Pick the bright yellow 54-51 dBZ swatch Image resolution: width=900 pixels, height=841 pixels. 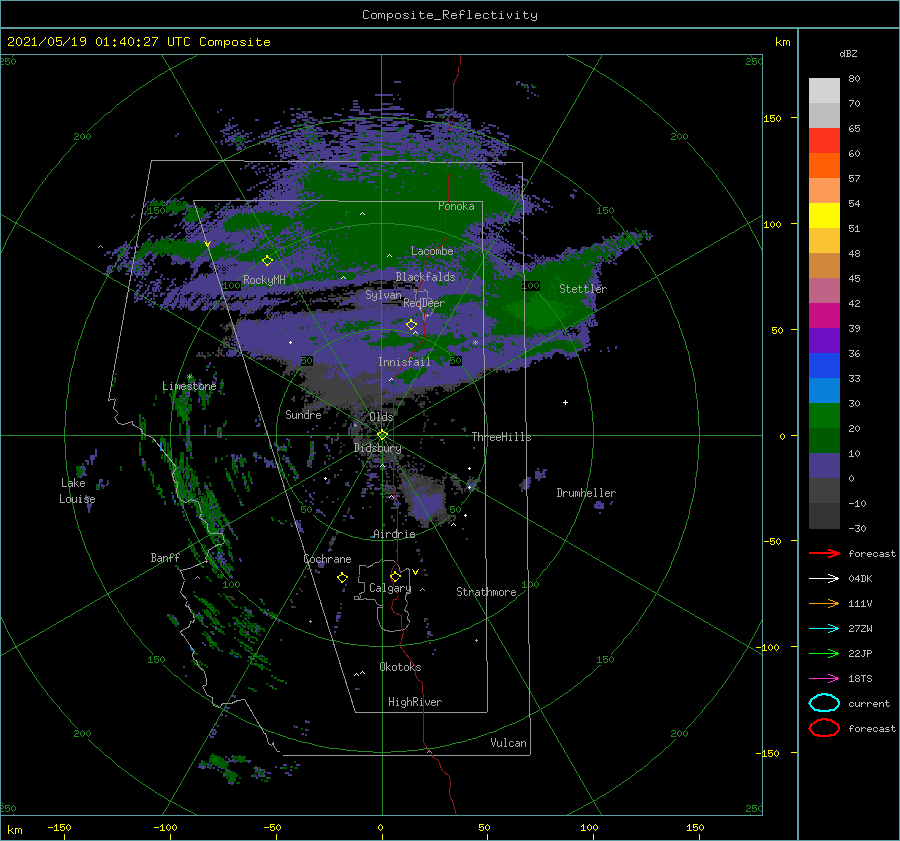click(x=824, y=215)
